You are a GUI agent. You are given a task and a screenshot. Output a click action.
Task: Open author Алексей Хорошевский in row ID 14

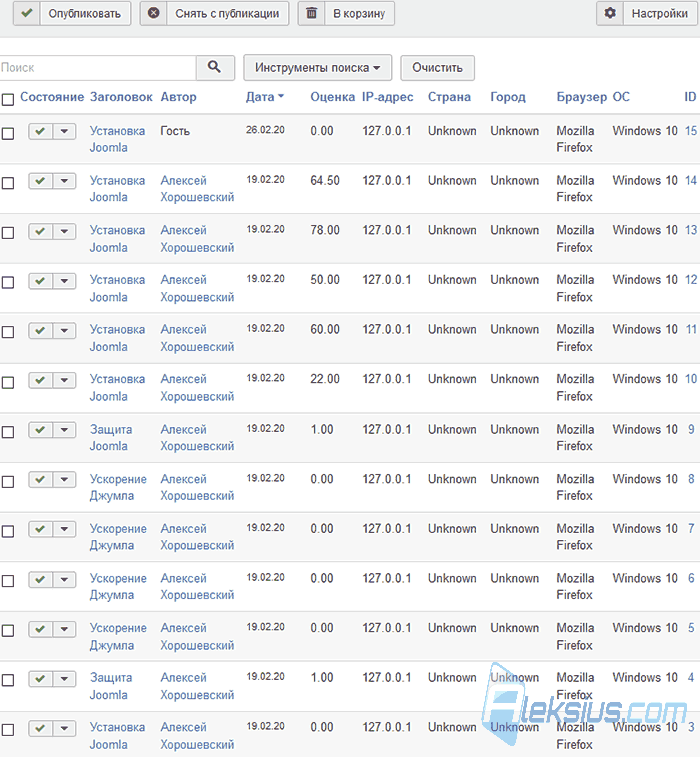(197, 189)
